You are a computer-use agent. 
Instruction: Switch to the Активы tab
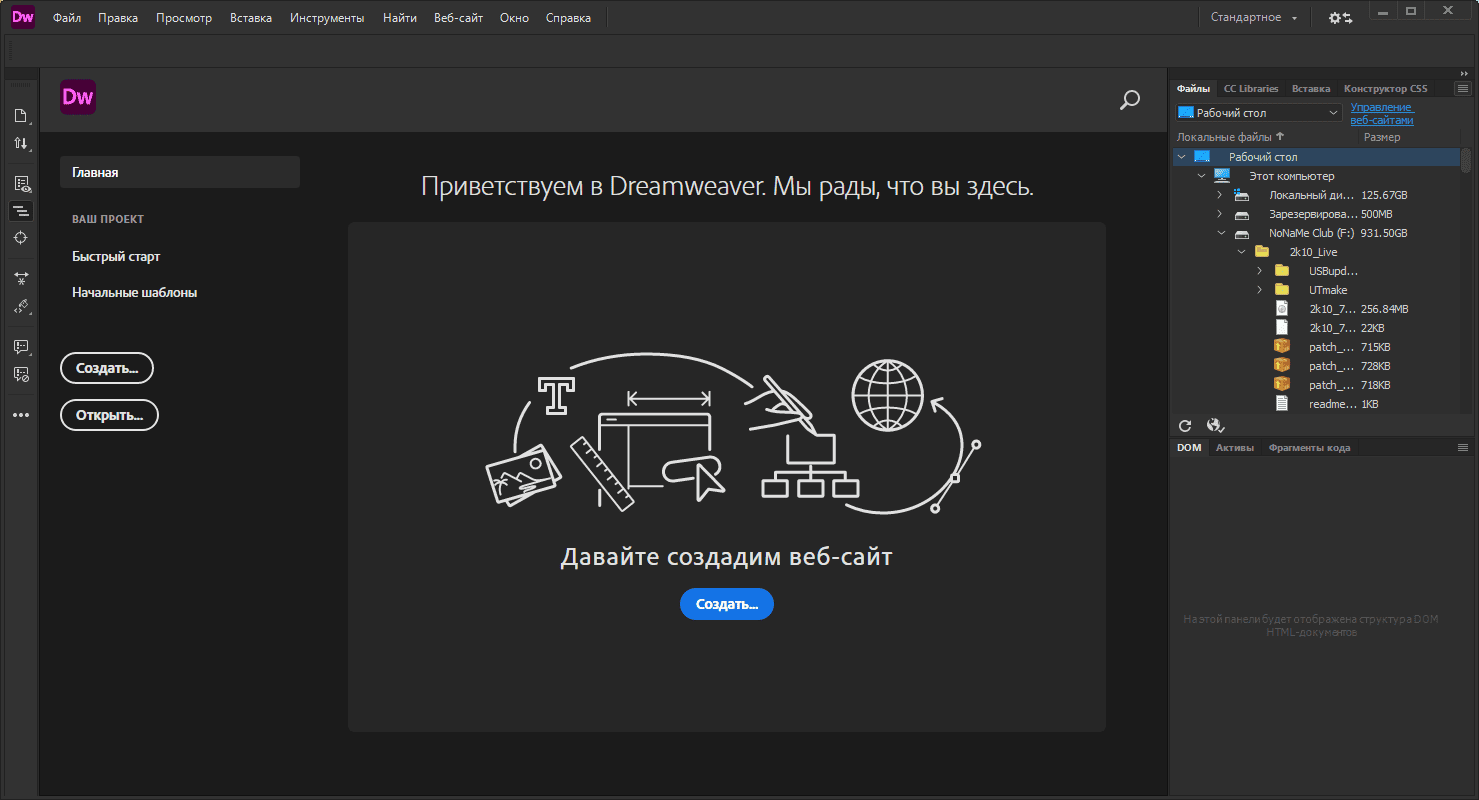[1235, 447]
